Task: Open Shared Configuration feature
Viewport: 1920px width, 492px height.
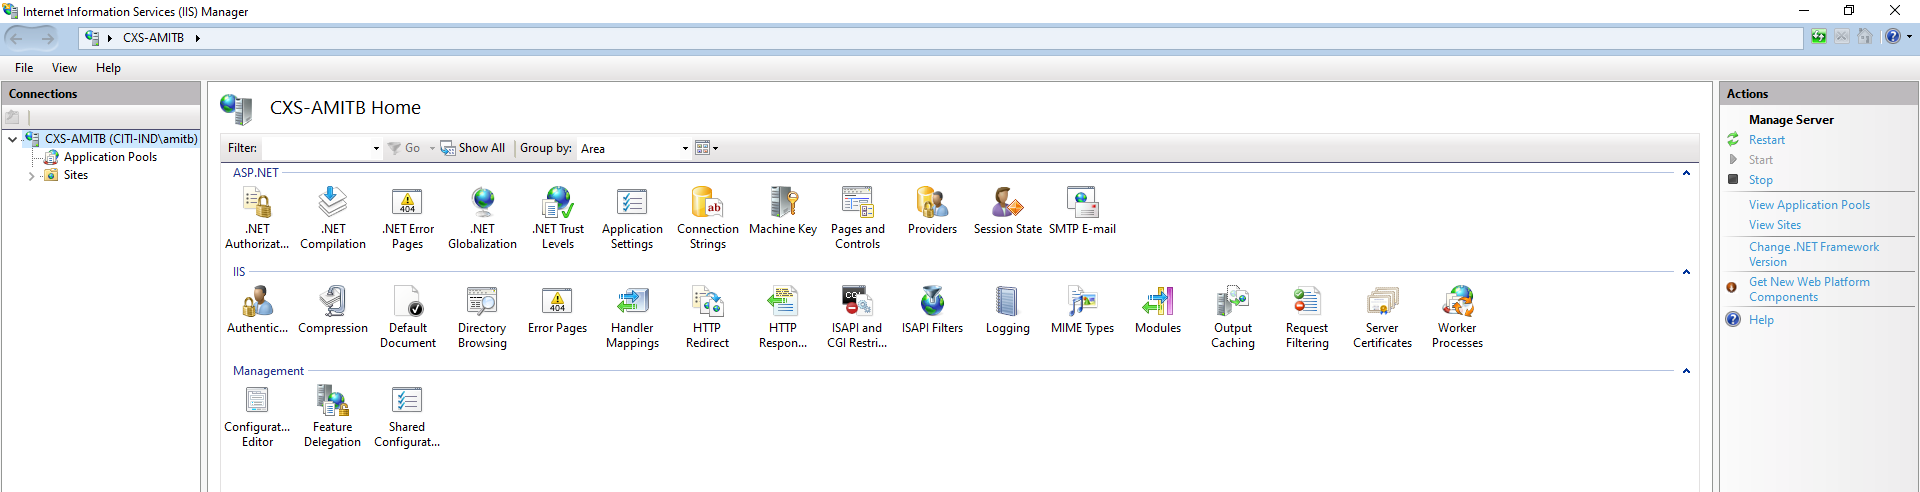Action: 407,415
